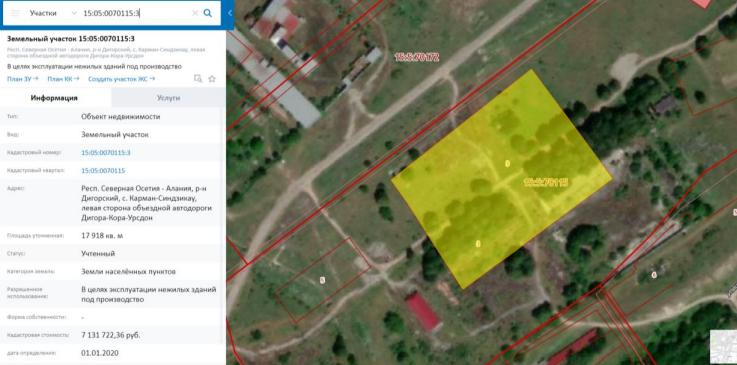Follow the Создать участок ЖС link
Screen dimensions: 737x365
point(122,79)
